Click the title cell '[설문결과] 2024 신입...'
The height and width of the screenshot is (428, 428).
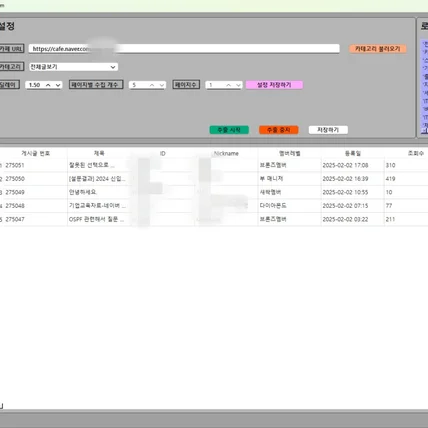[x=99, y=179]
